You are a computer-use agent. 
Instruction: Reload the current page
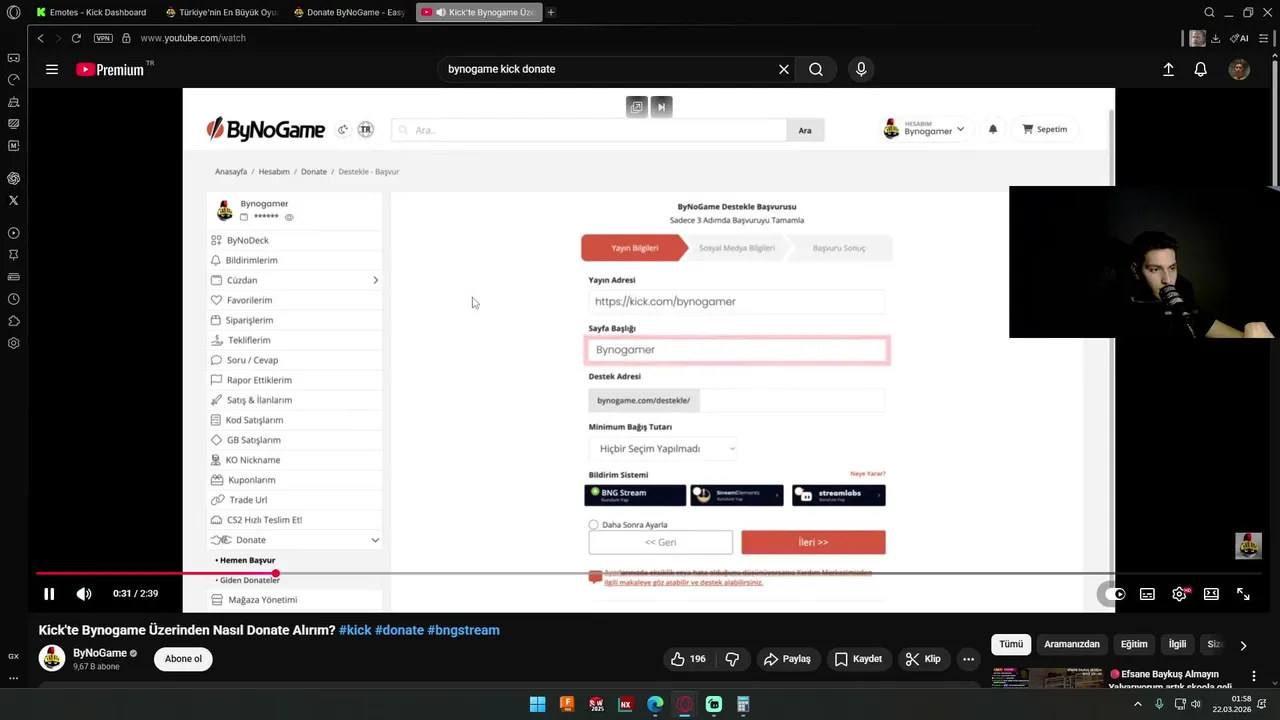coord(76,38)
